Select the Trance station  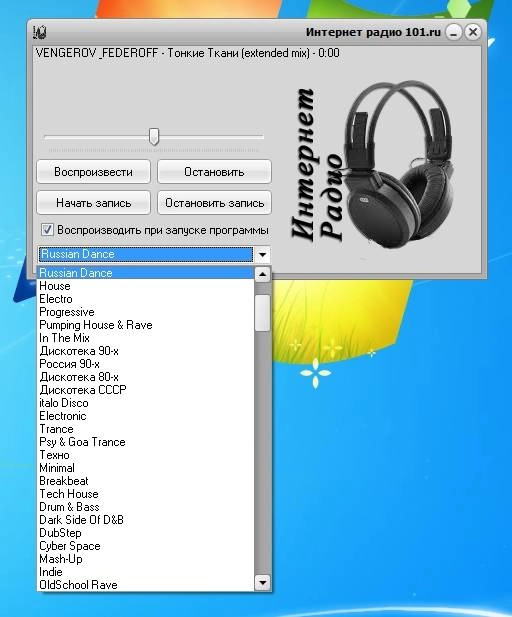(x=146, y=429)
